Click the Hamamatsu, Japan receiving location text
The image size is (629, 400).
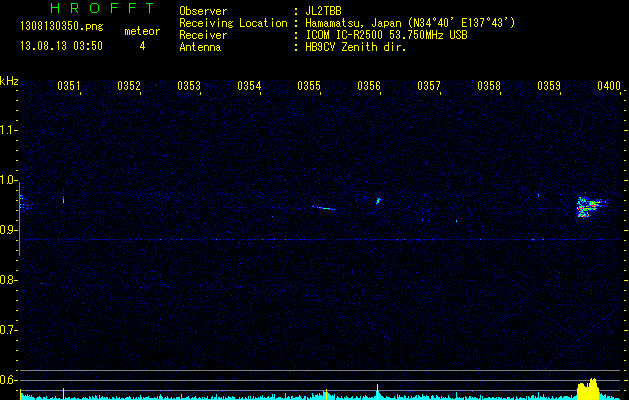pyautogui.click(x=404, y=23)
